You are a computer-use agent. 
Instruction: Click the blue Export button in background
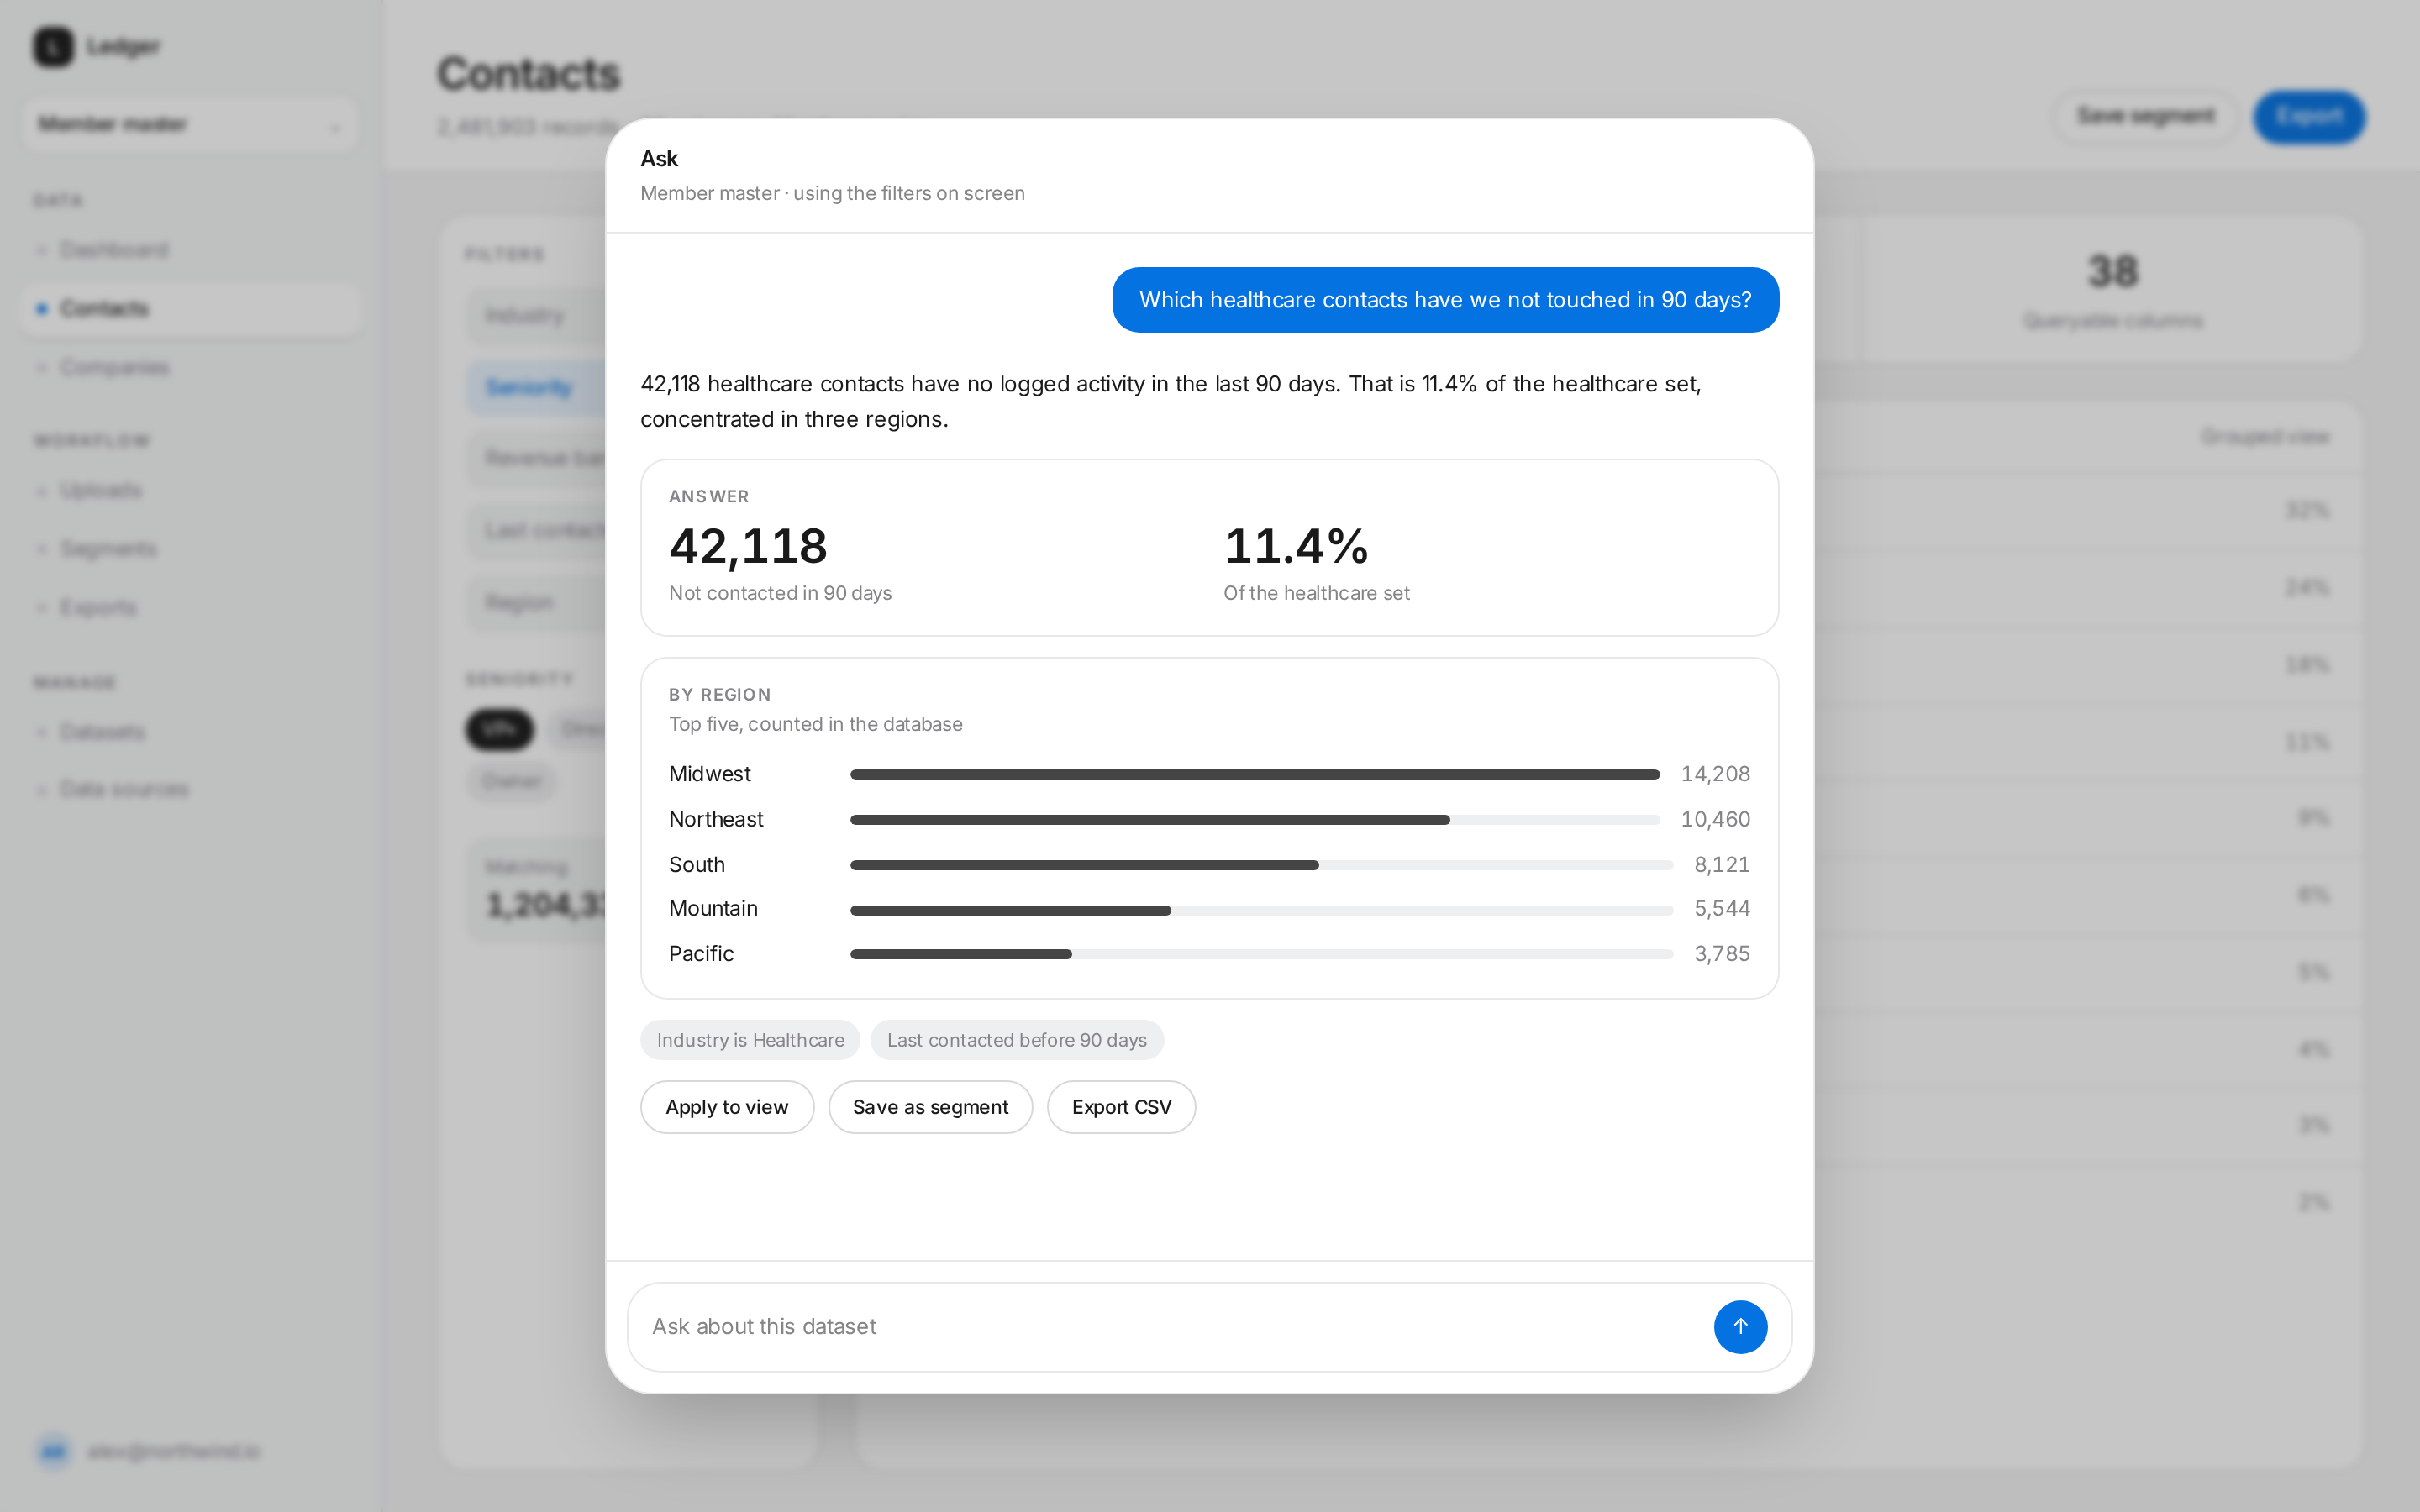tap(2309, 117)
